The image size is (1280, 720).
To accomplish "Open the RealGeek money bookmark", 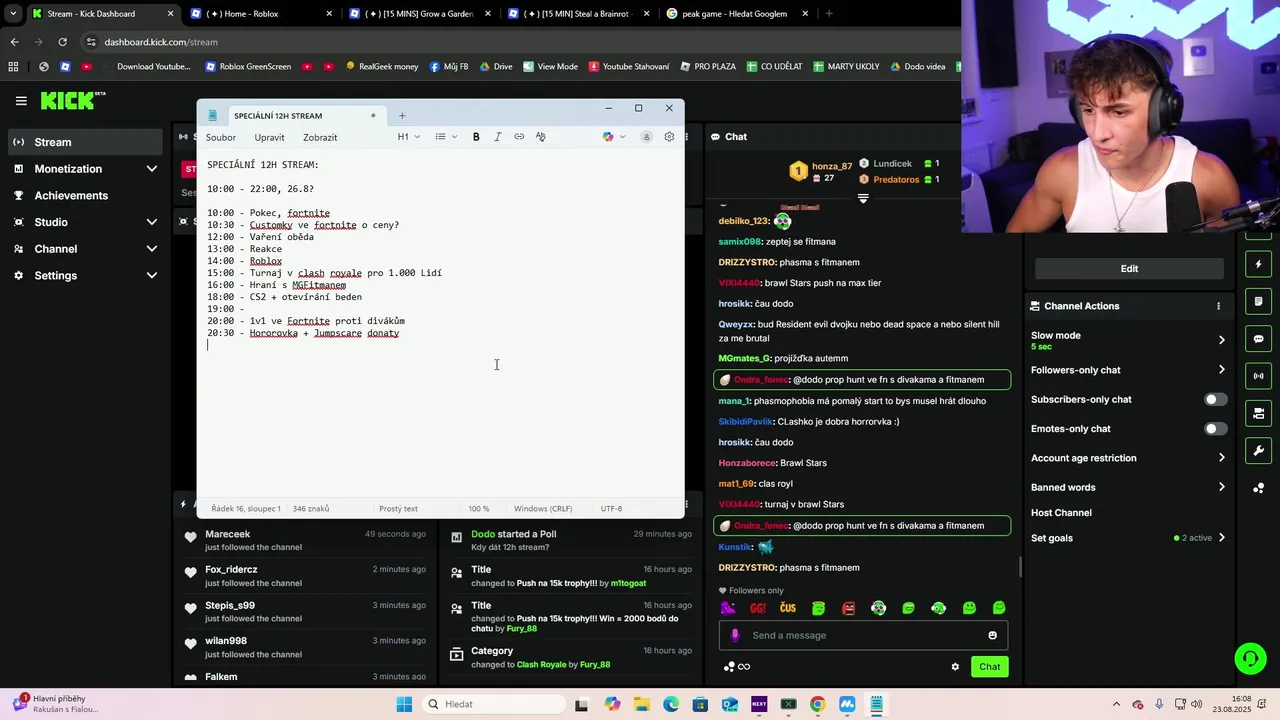I will (x=382, y=67).
